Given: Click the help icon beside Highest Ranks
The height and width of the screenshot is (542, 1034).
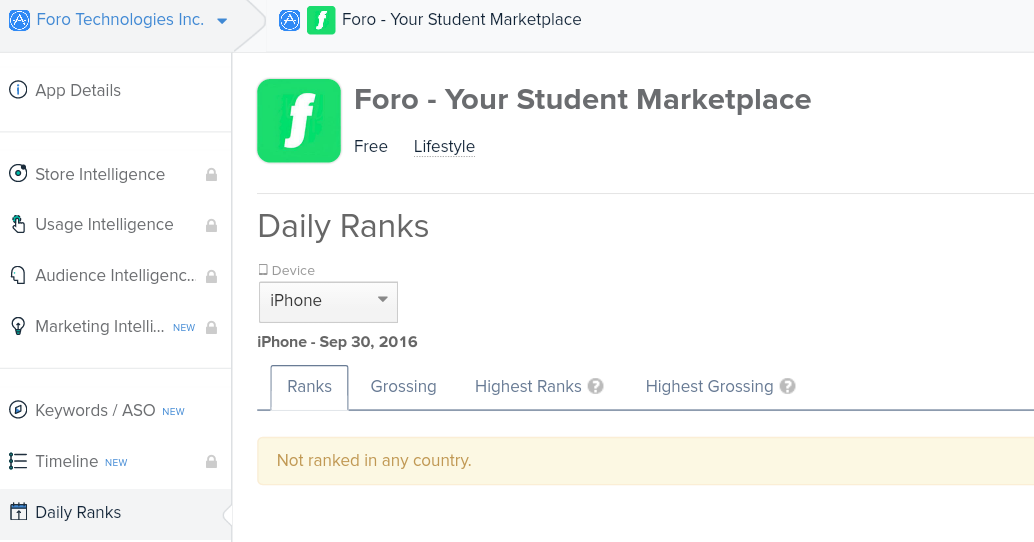Looking at the screenshot, I should 596,386.
